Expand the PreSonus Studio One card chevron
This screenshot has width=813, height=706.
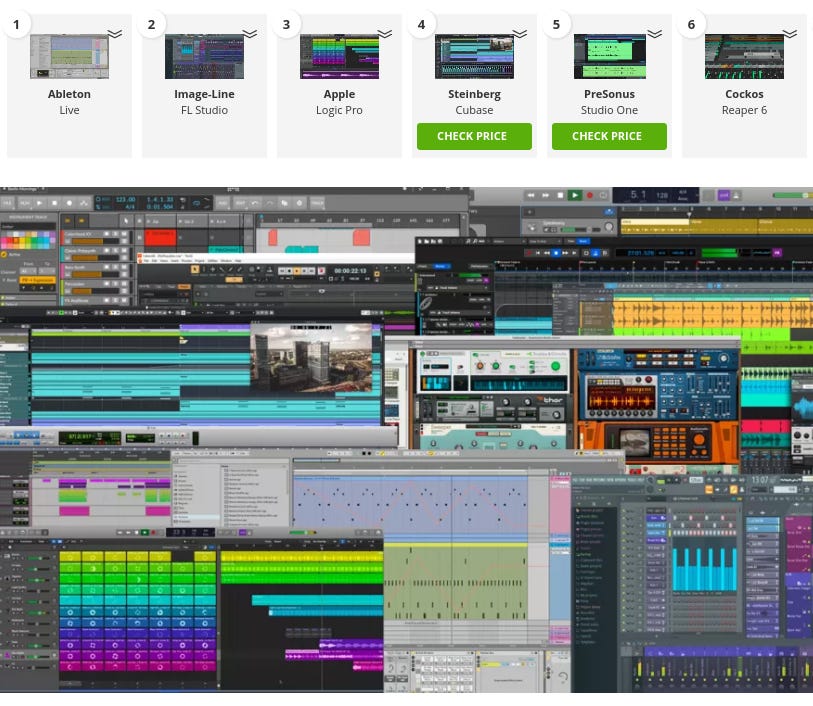coord(654,34)
